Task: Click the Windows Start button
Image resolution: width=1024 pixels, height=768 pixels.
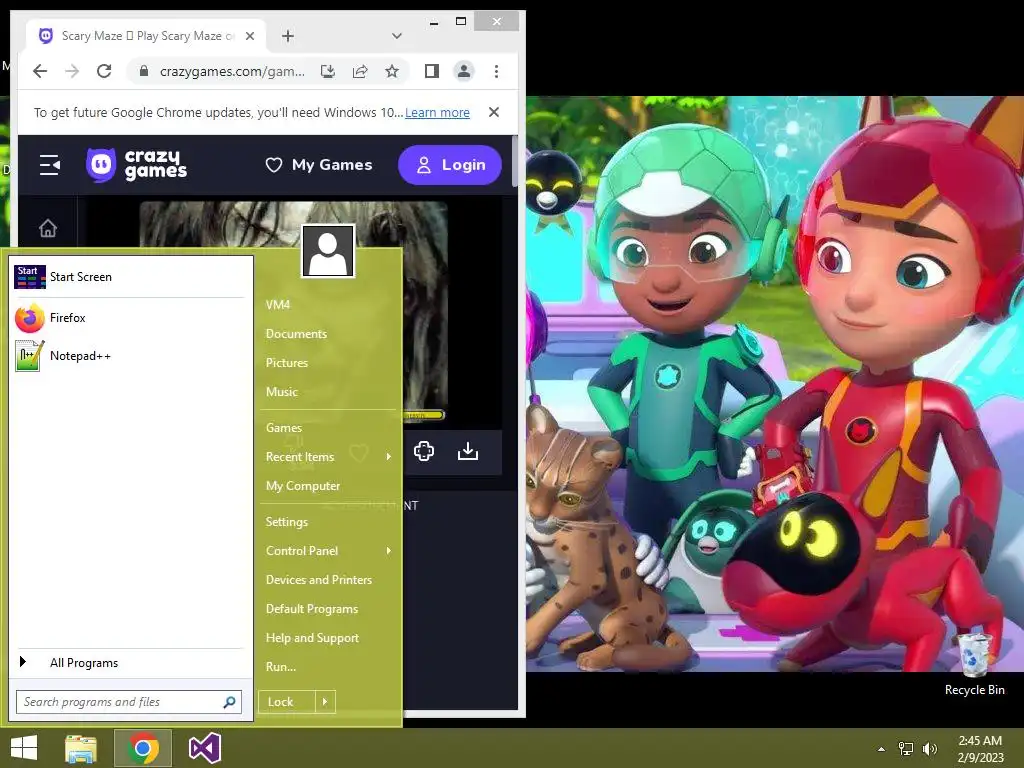Action: [24, 748]
